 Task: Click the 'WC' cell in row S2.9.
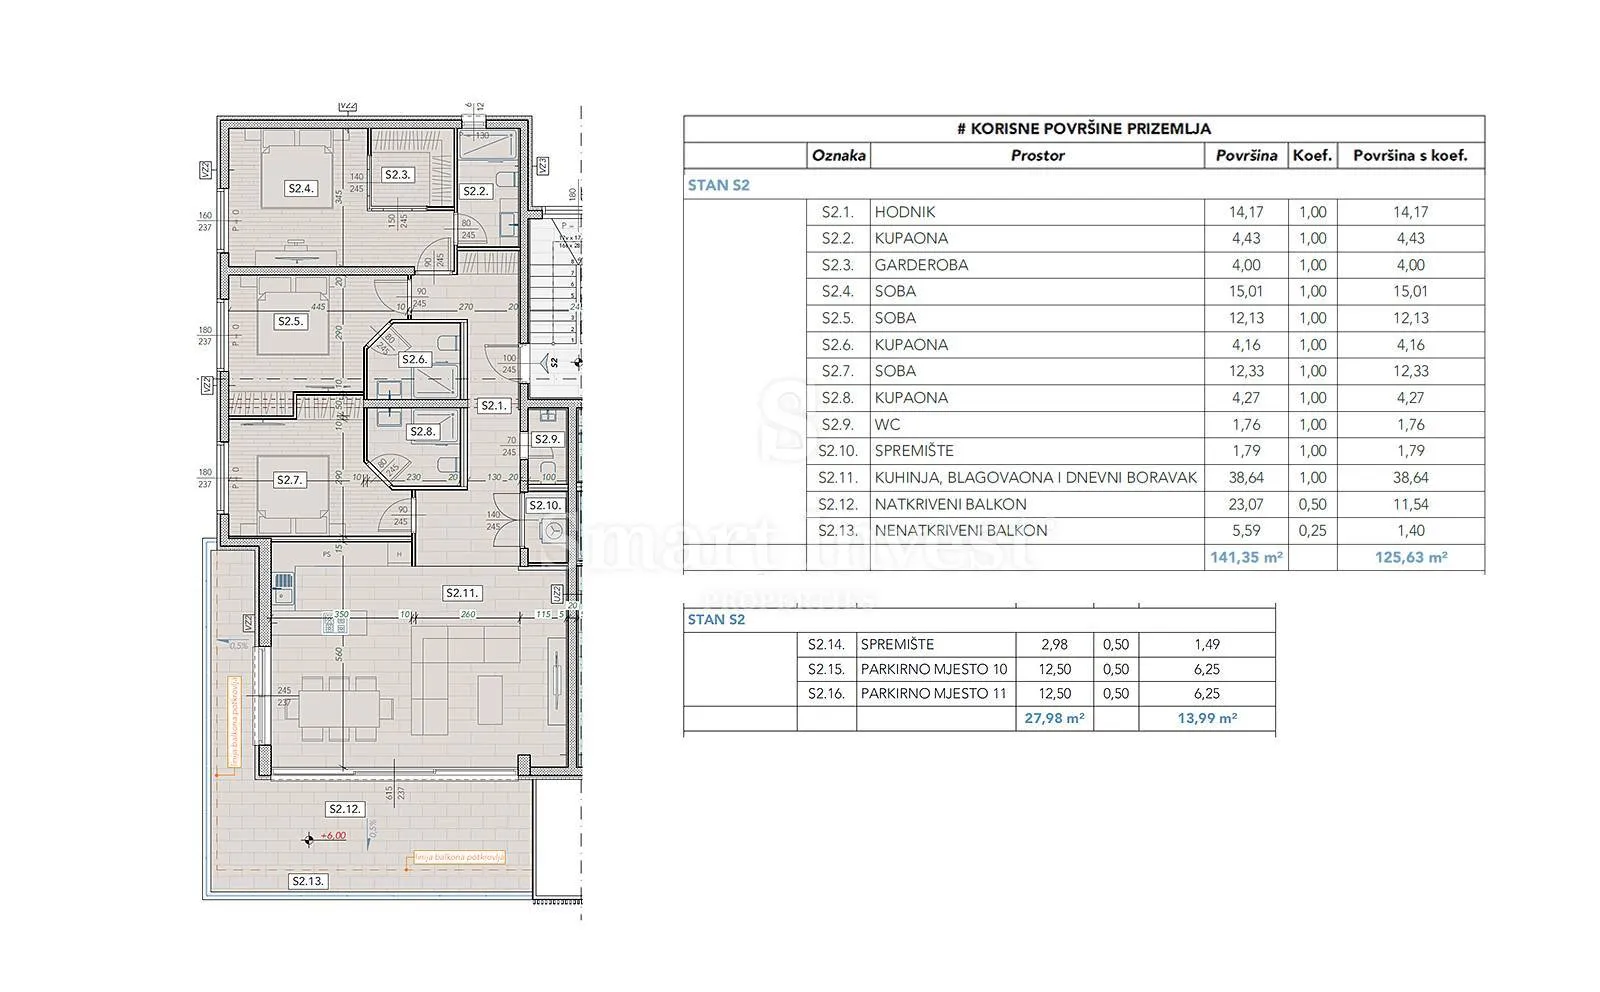pyautogui.click(x=887, y=424)
